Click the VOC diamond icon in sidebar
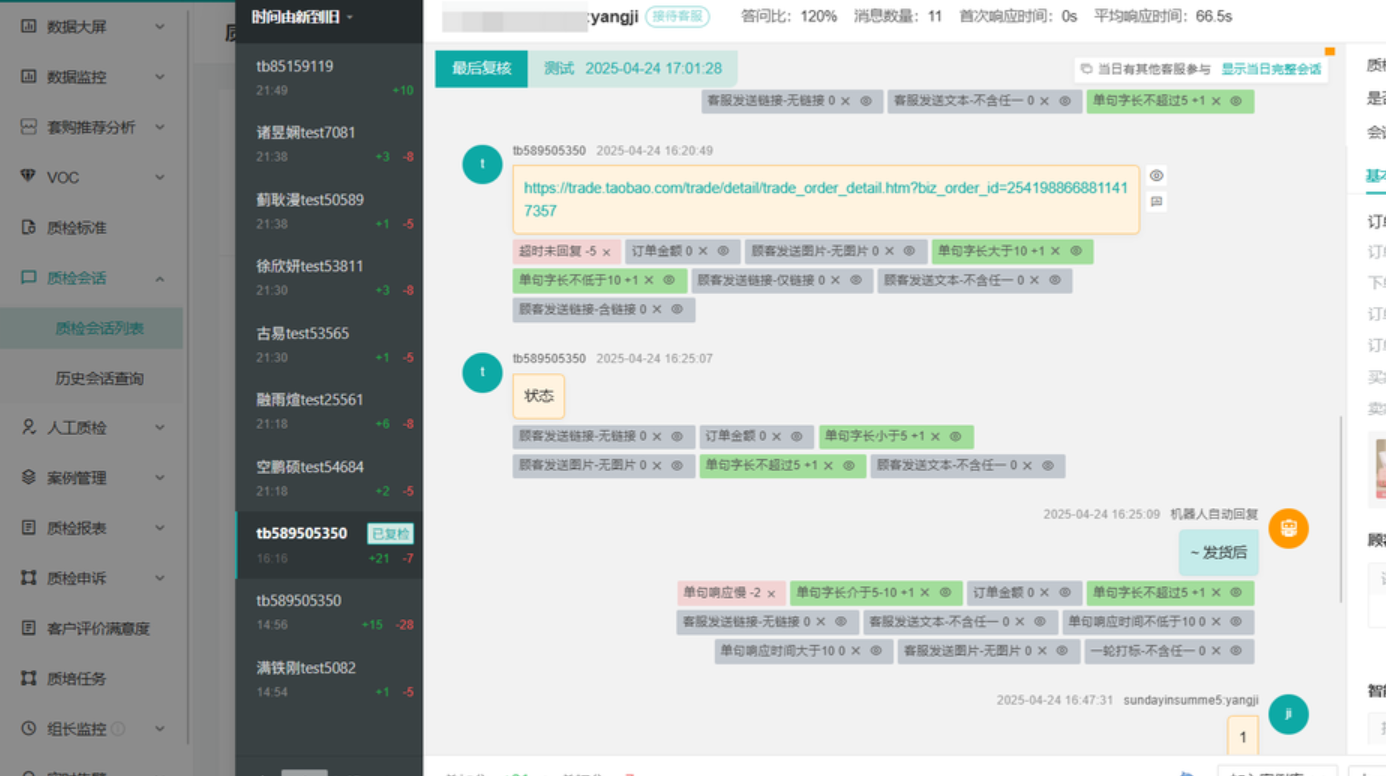This screenshot has width=1386, height=776. (x=28, y=177)
